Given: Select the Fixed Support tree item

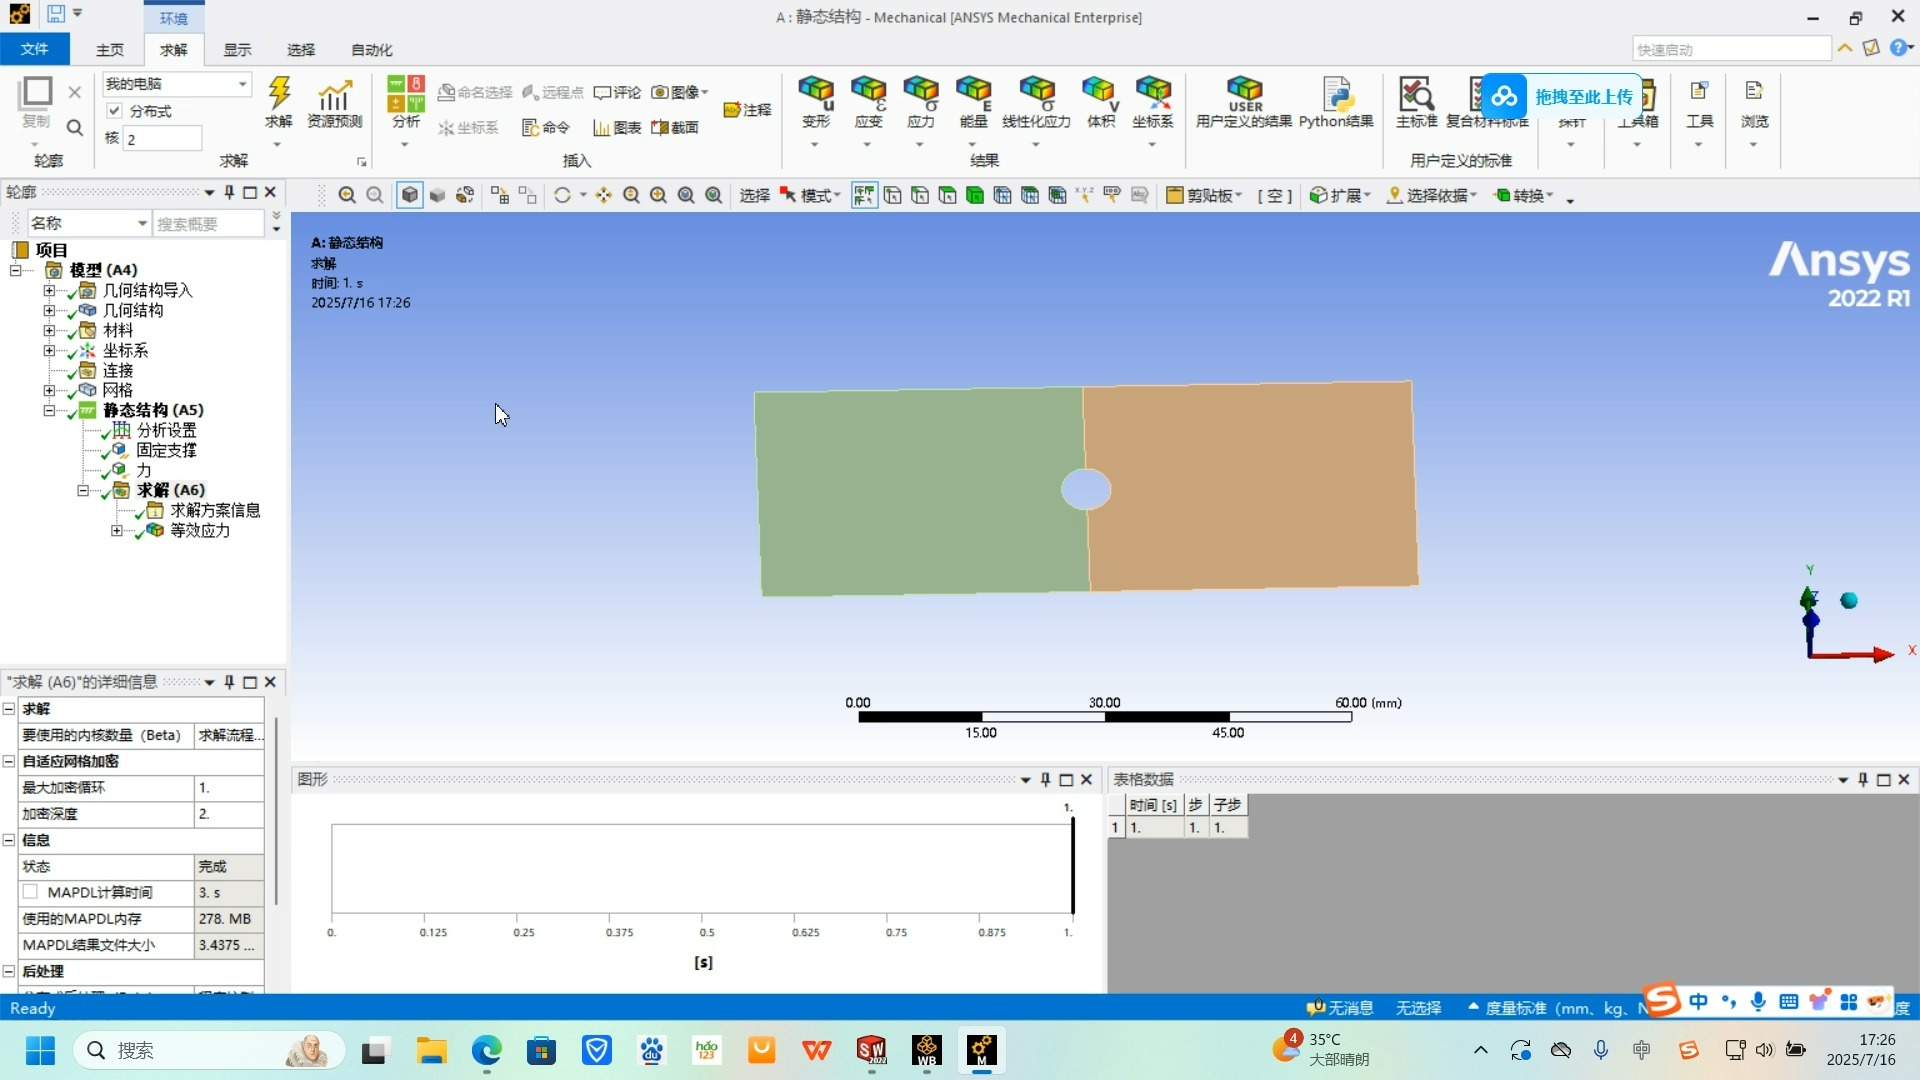Looking at the screenshot, I should point(166,450).
